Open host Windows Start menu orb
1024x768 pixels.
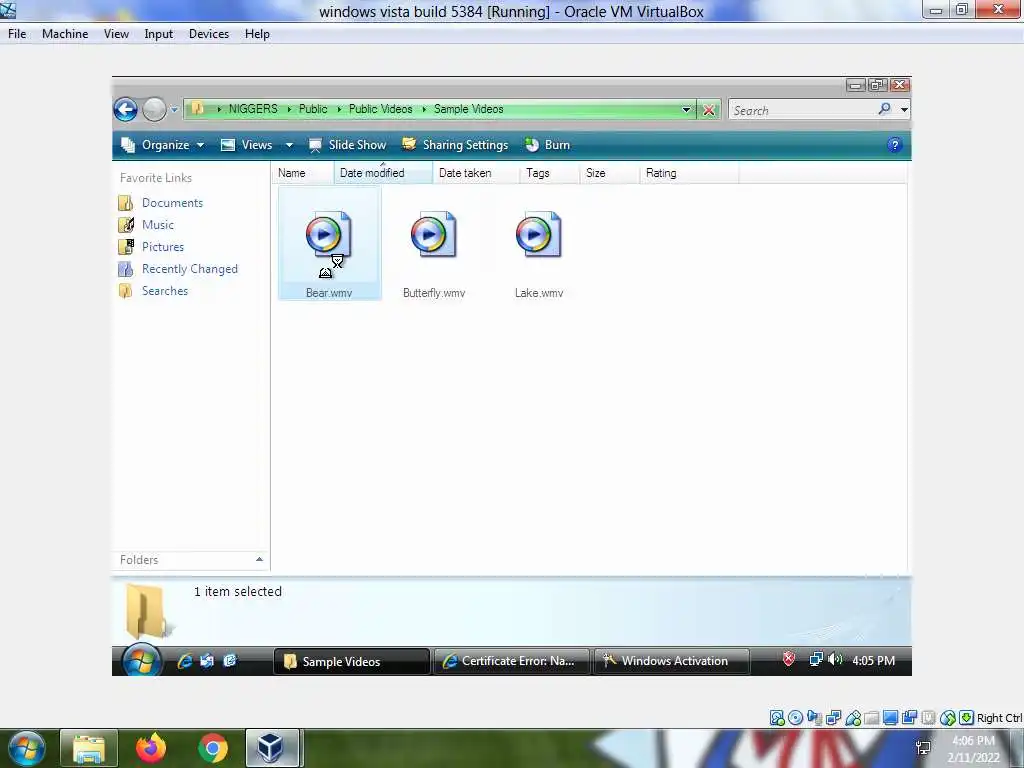click(x=27, y=748)
